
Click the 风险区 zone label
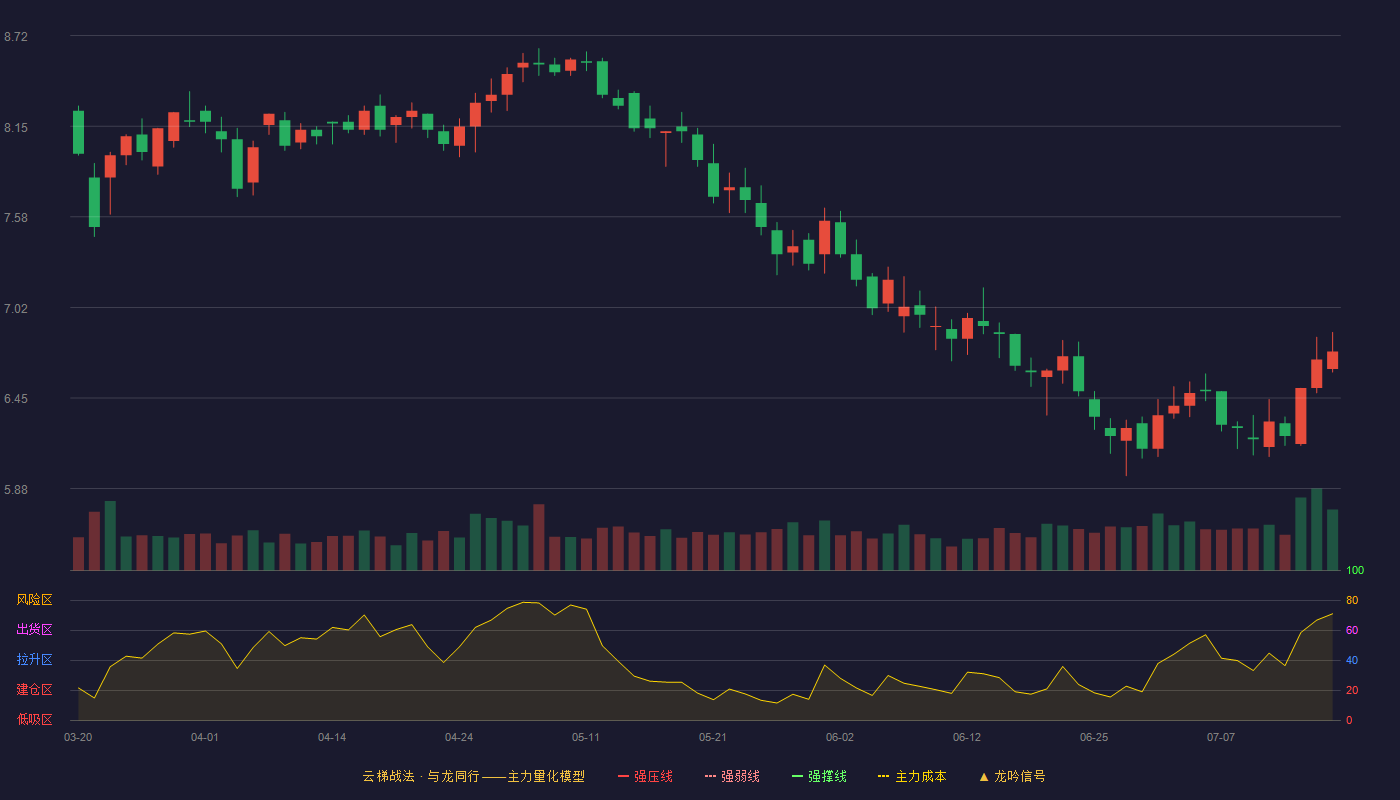(34, 600)
